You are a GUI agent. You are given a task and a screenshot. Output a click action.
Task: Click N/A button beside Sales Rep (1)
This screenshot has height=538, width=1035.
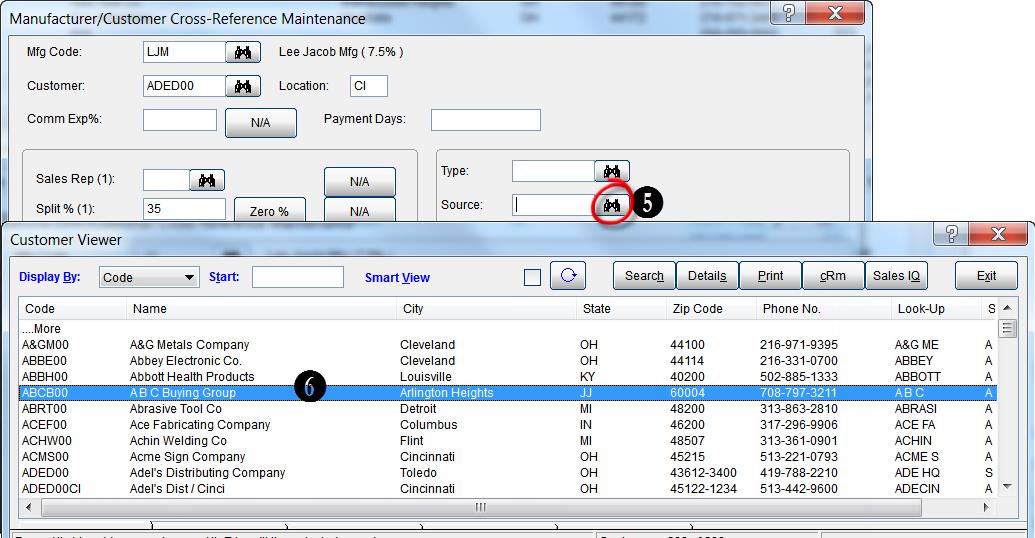click(x=360, y=182)
